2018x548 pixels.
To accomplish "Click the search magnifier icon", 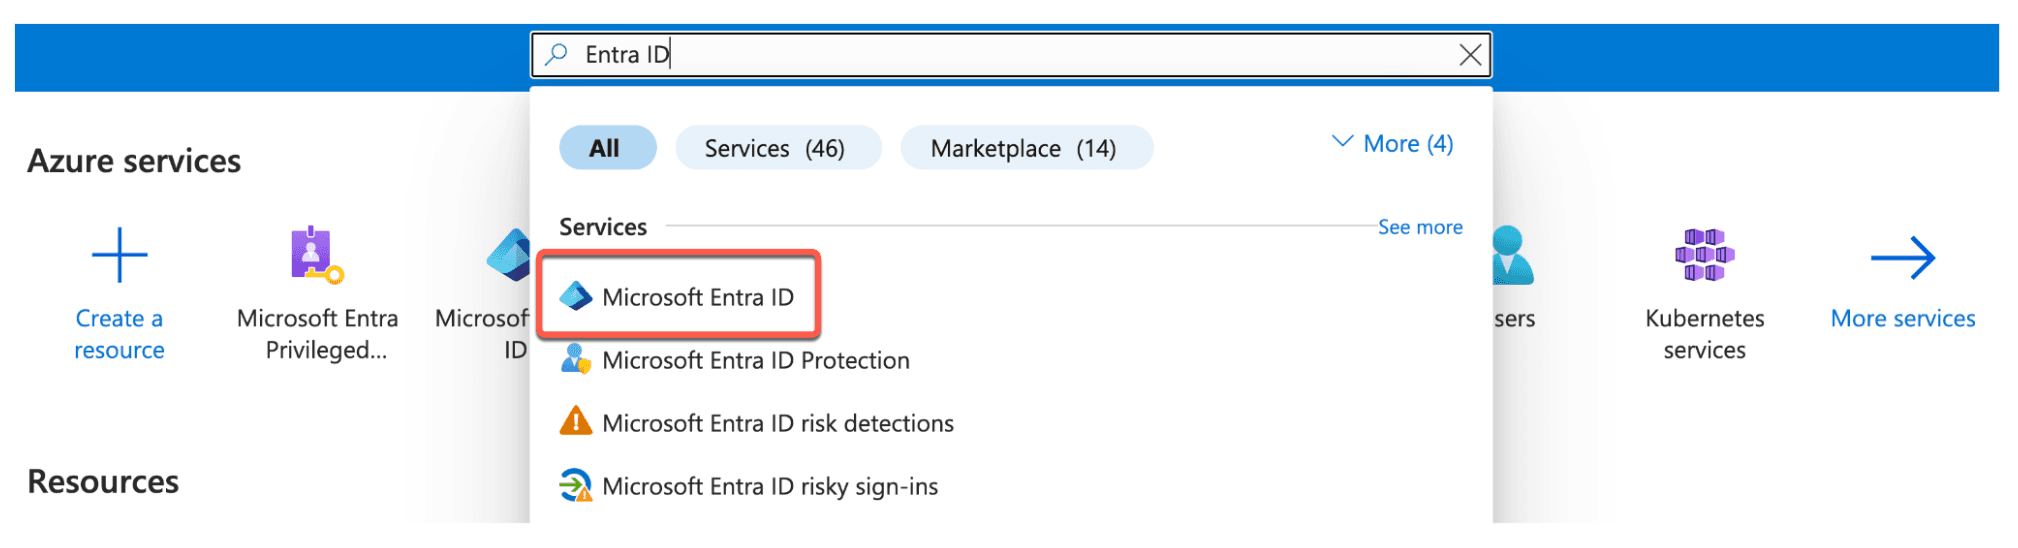I will pos(556,54).
